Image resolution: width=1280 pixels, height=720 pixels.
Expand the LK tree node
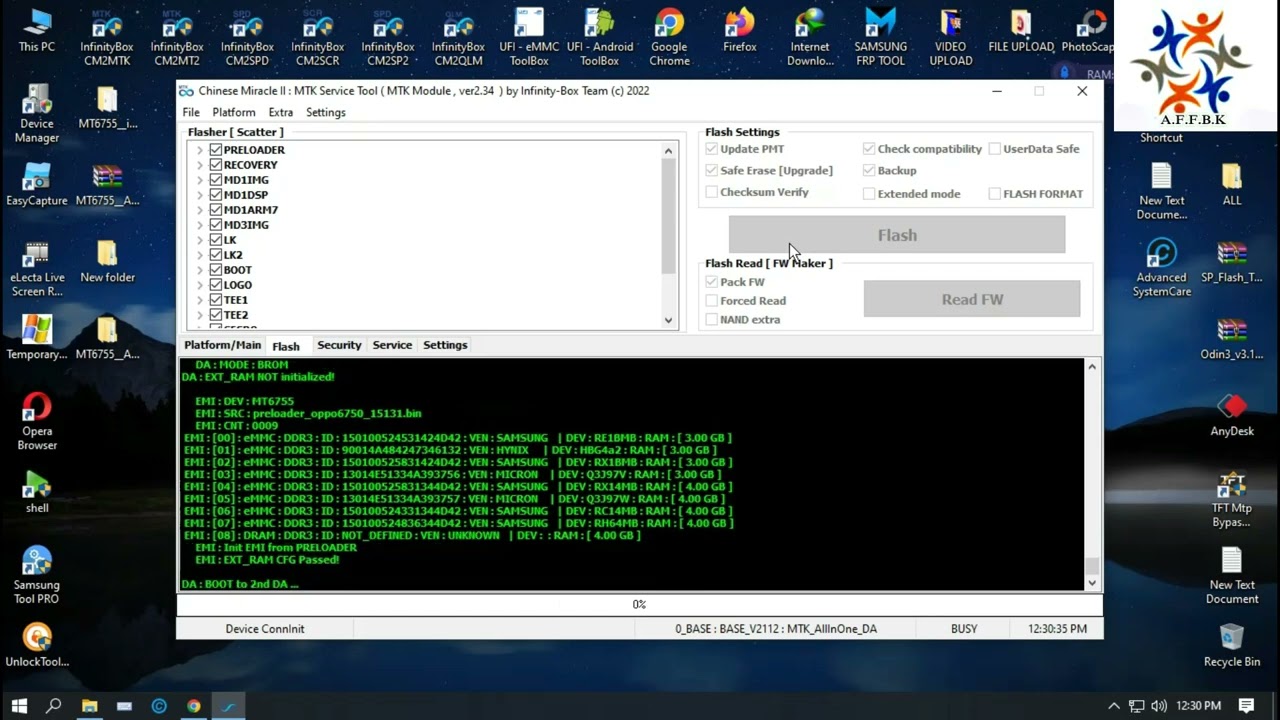200,240
